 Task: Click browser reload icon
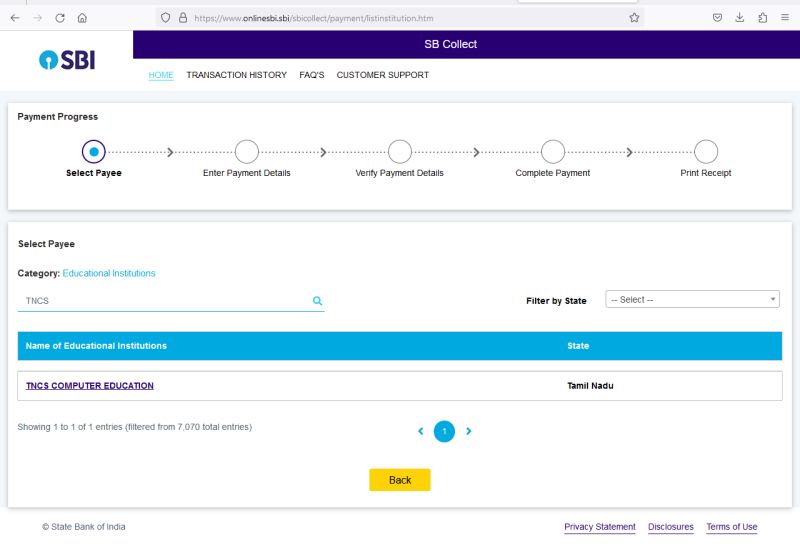click(60, 18)
